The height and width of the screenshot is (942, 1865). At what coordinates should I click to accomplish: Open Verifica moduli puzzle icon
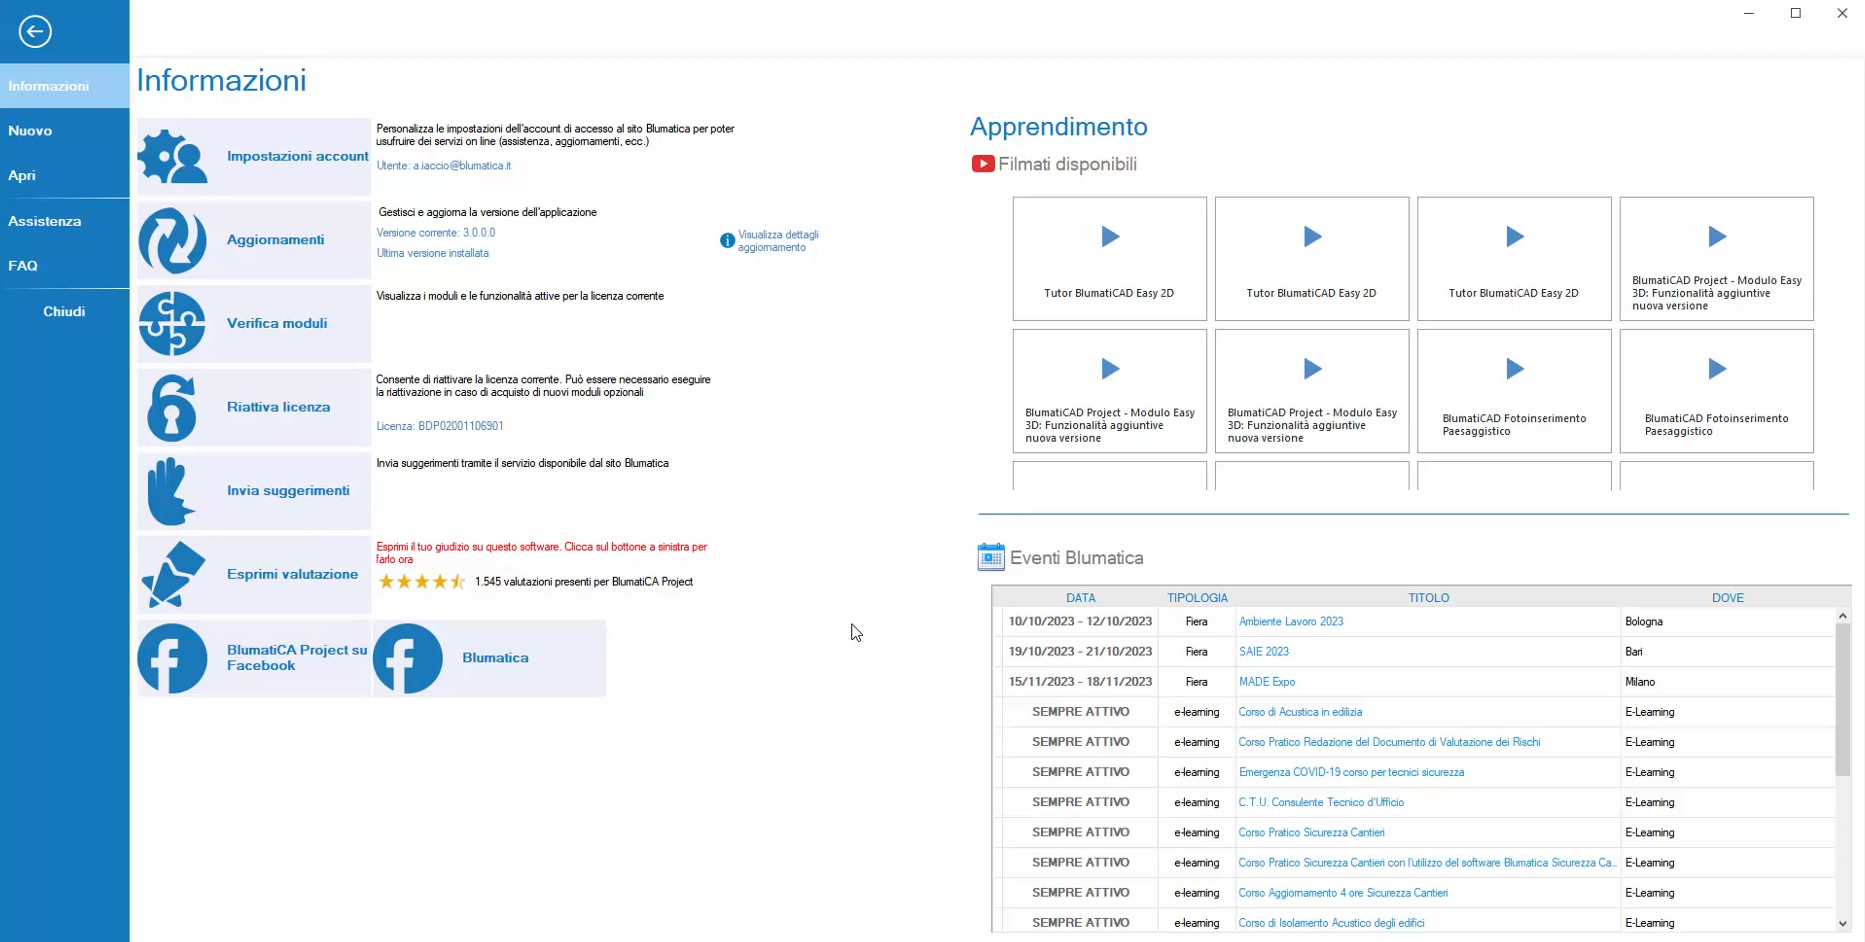[x=173, y=324]
